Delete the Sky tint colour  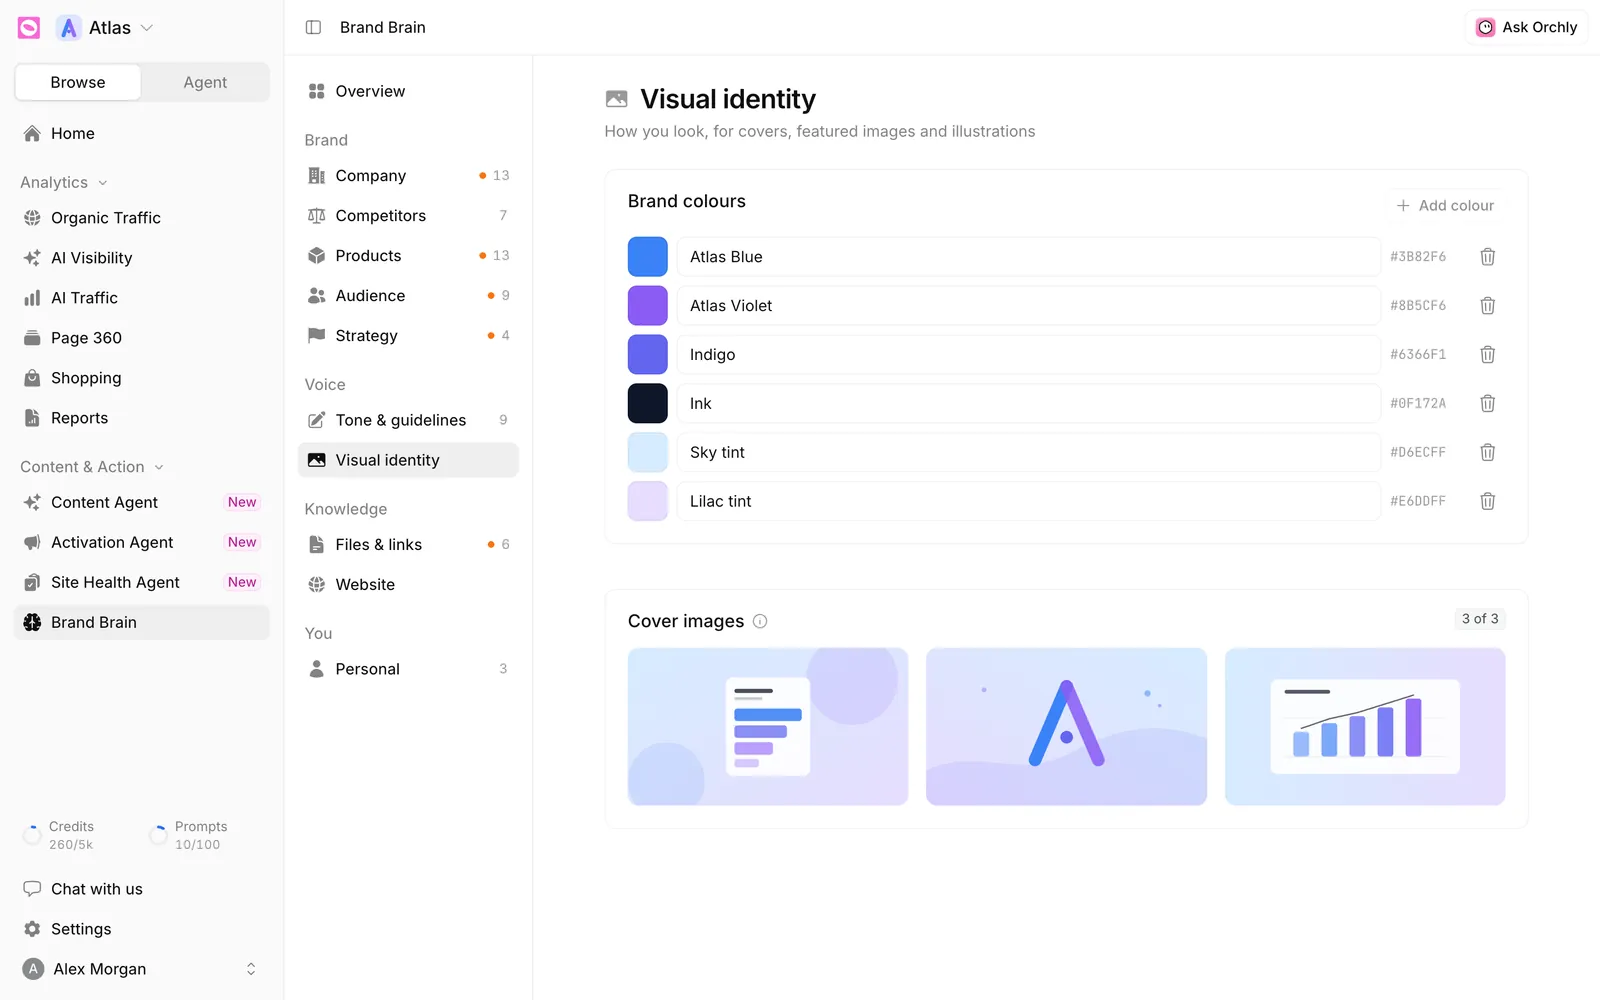[1488, 453]
